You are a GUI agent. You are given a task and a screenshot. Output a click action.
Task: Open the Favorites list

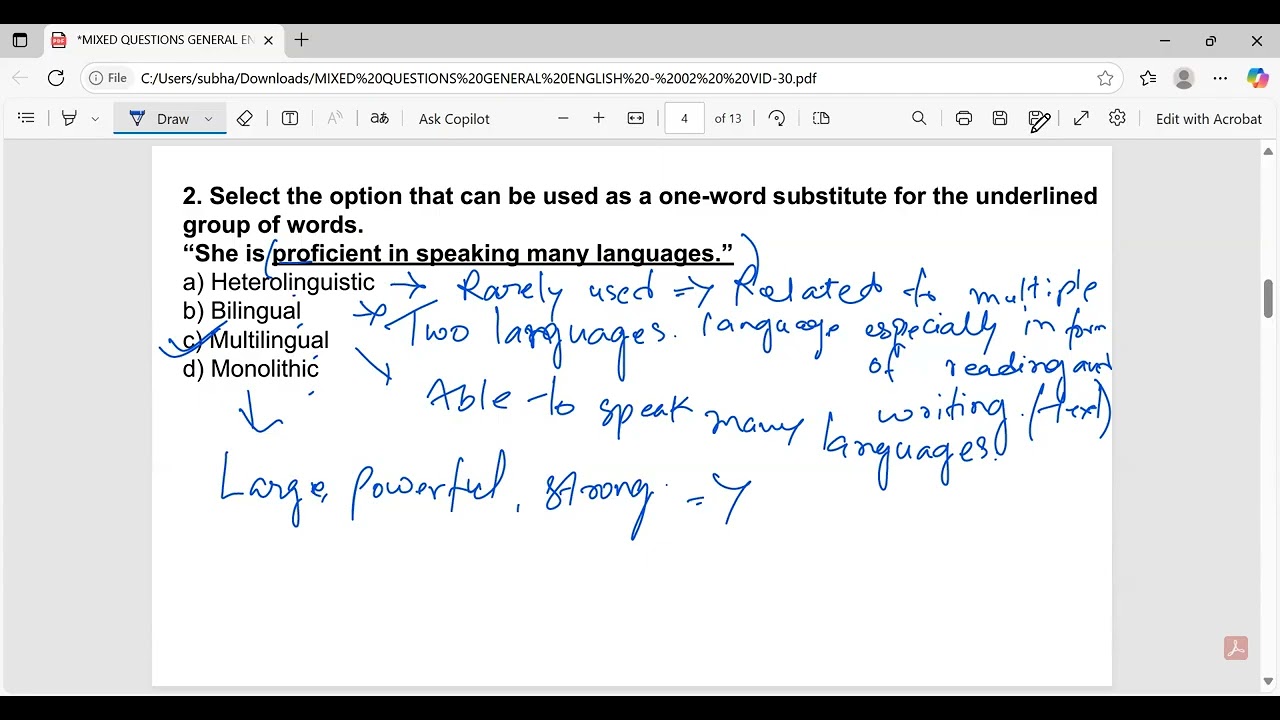pos(1148,78)
